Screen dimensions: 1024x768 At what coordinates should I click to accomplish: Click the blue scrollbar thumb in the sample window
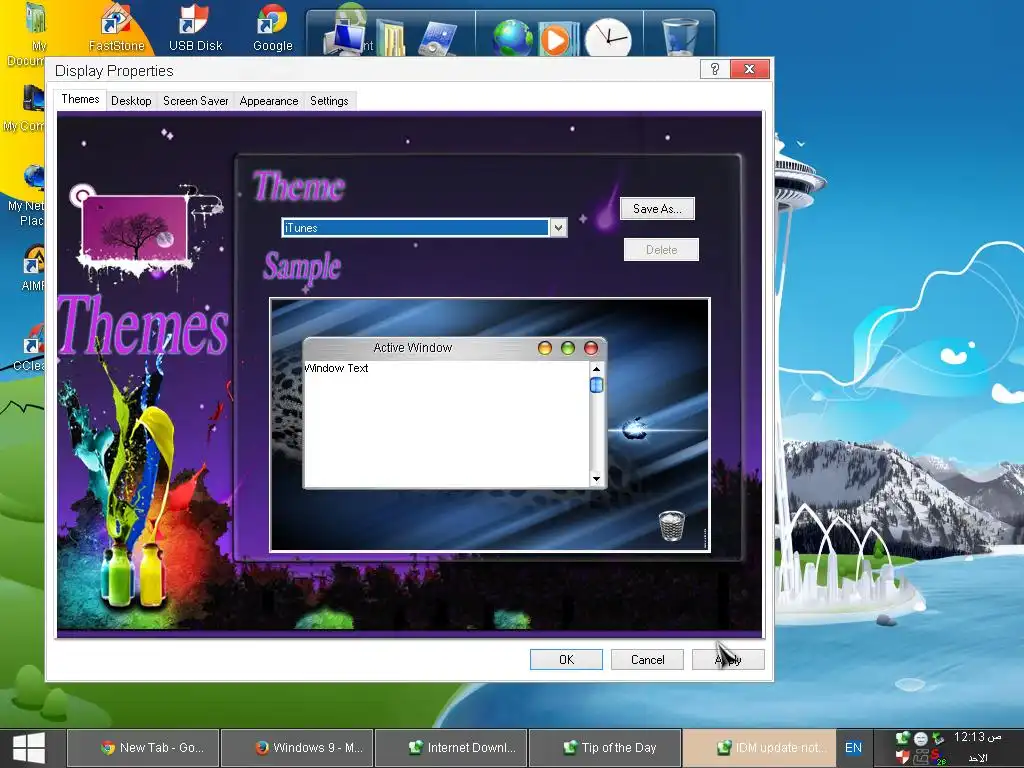tap(596, 385)
